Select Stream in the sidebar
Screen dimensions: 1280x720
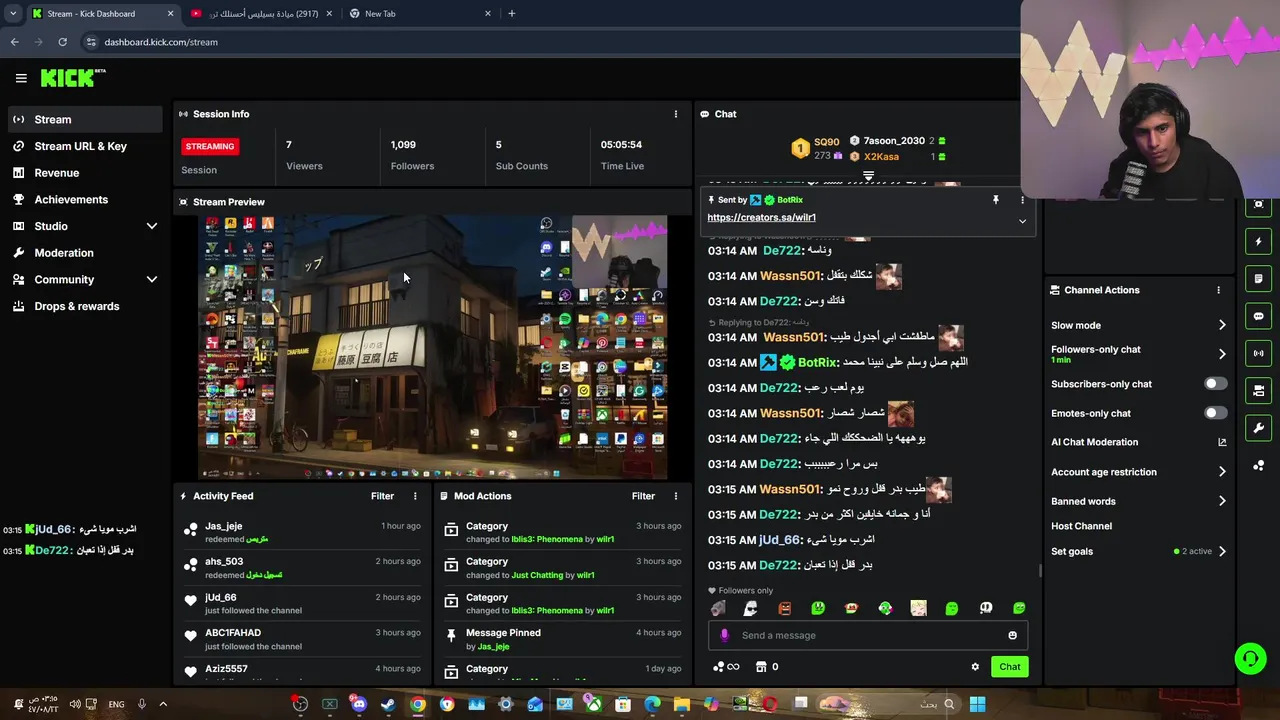pos(85,120)
